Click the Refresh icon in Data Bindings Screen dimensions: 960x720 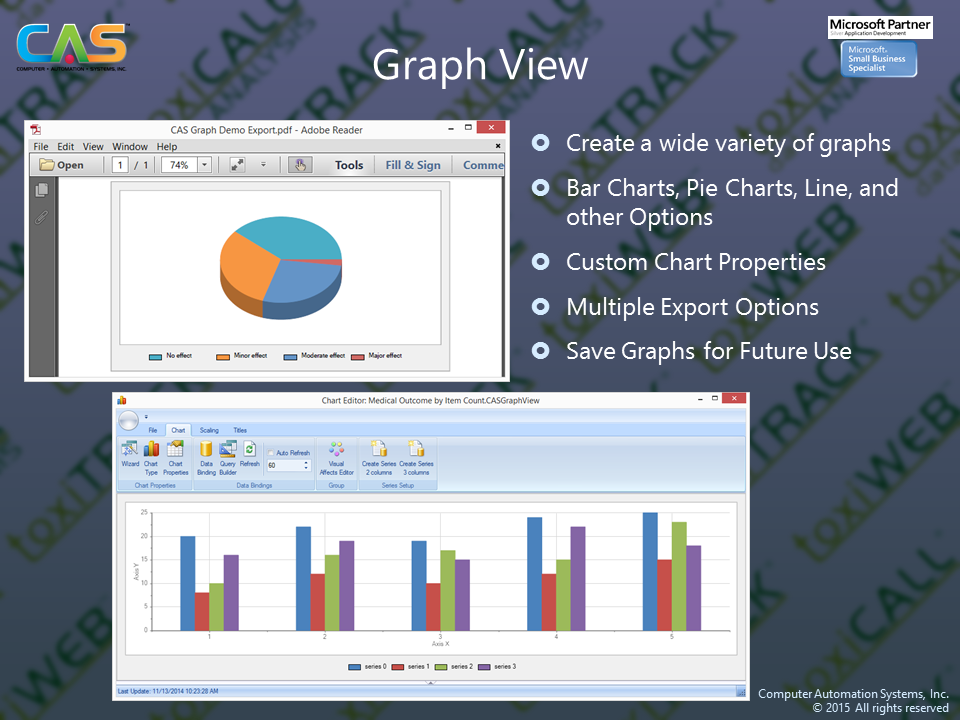pyautogui.click(x=250, y=456)
